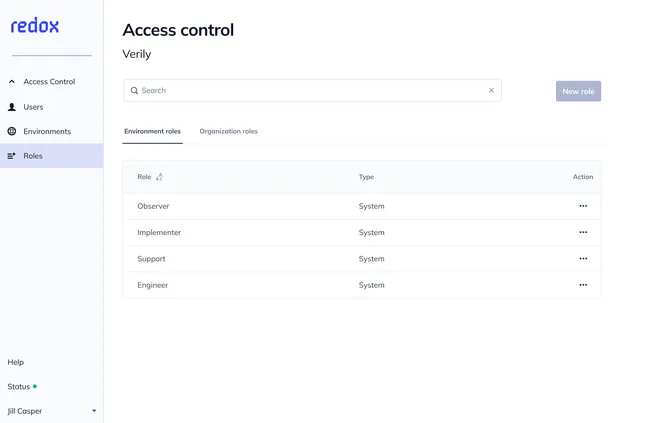Open action menu for Observer role
645x423 pixels.
[x=583, y=206]
